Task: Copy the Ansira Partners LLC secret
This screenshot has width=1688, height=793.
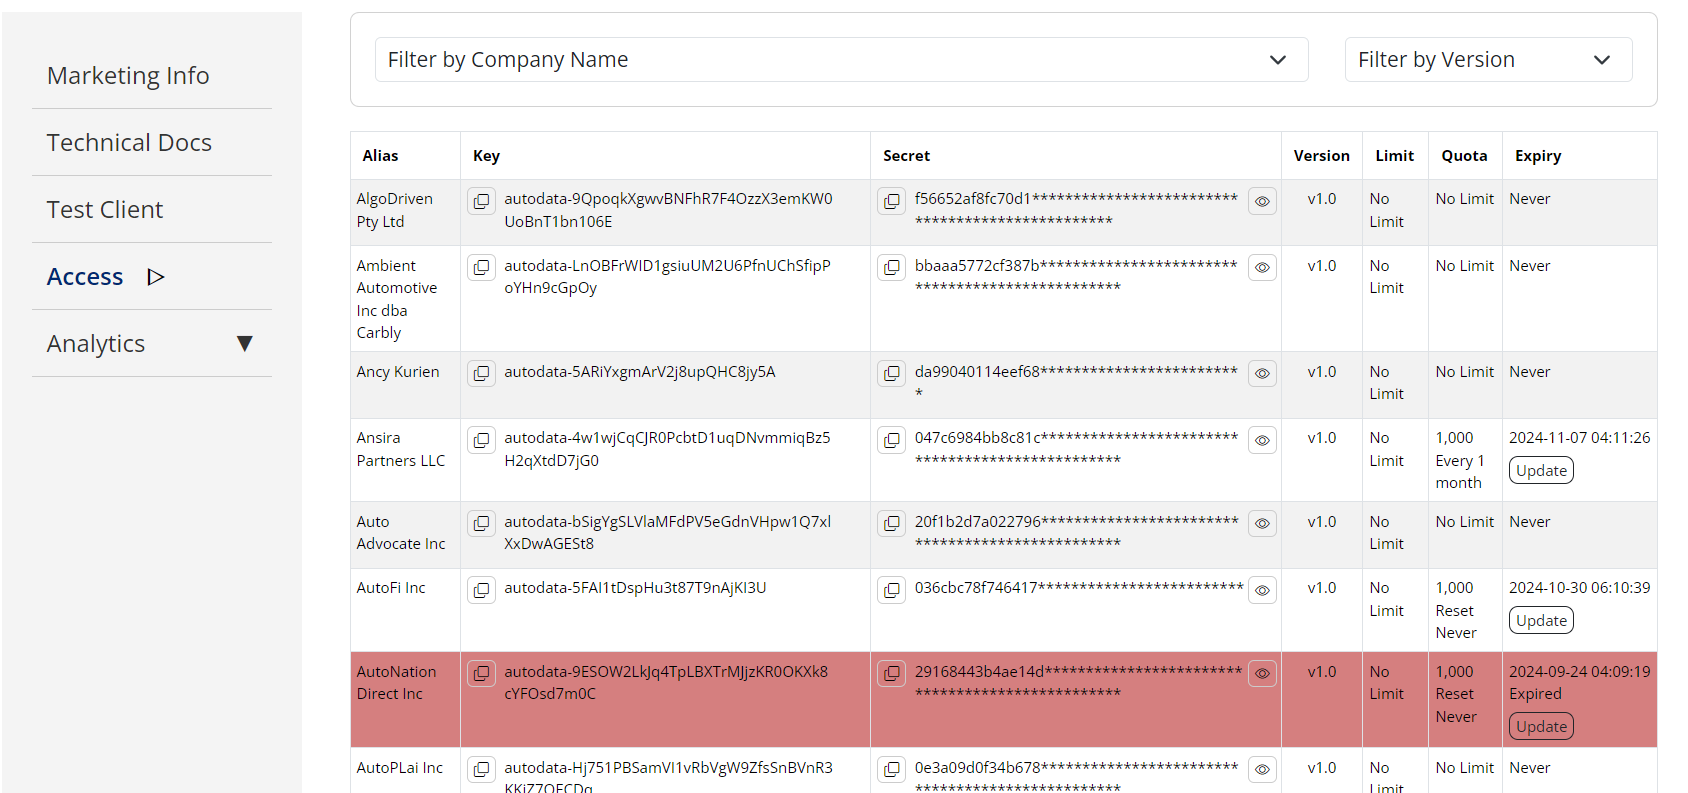Action: point(891,440)
